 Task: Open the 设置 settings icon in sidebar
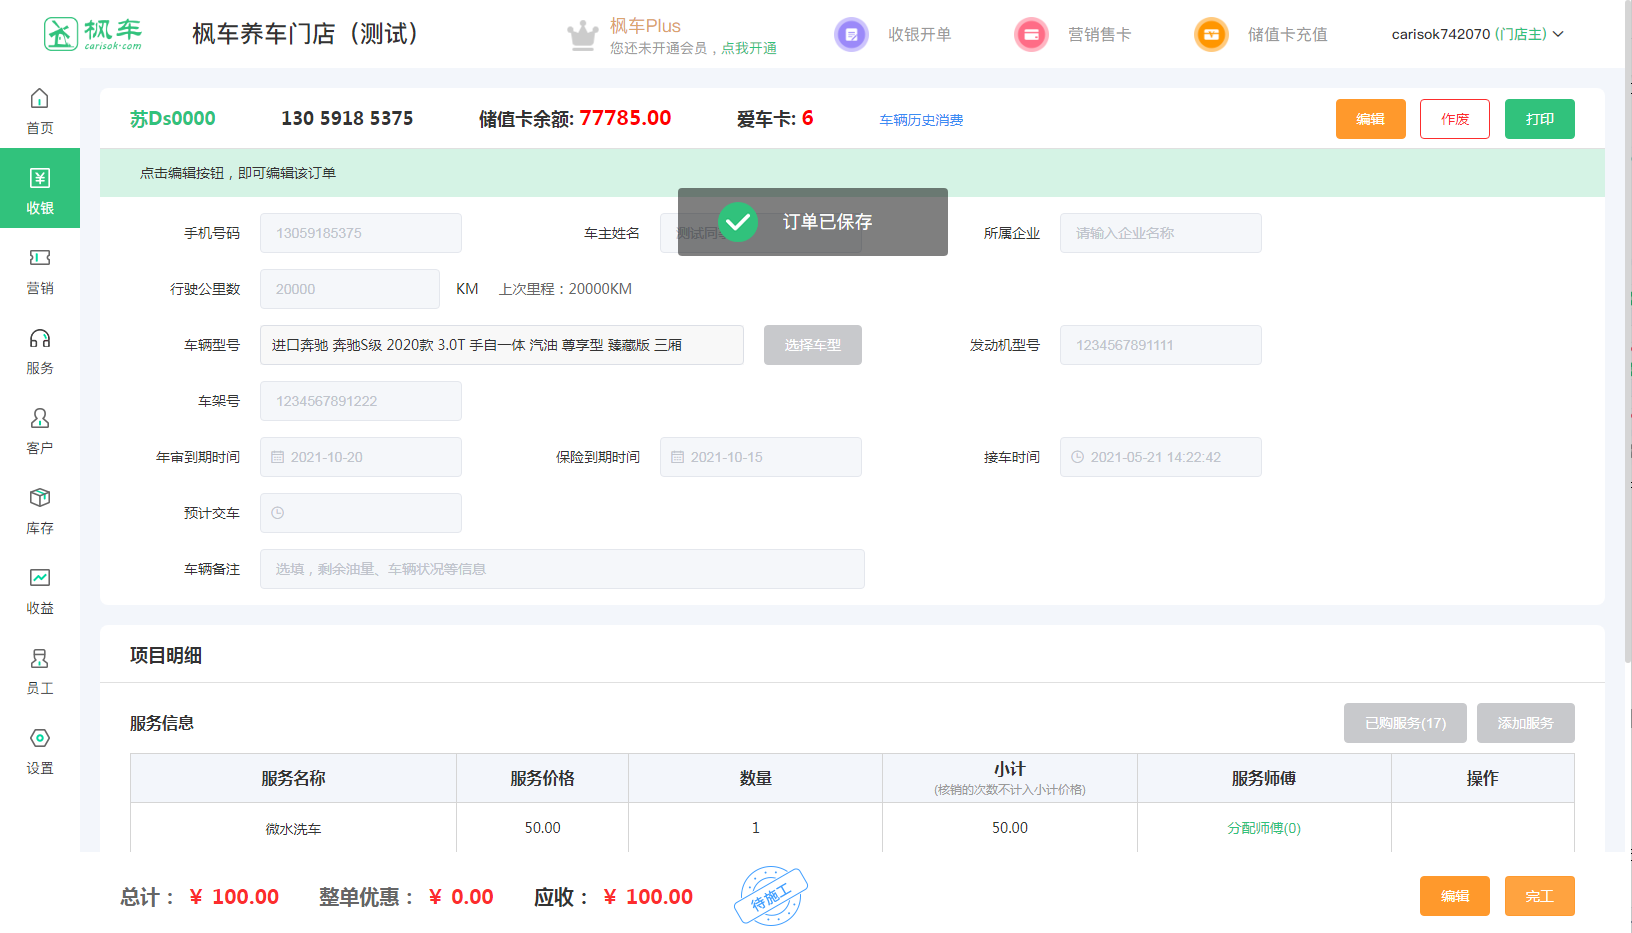pos(40,739)
